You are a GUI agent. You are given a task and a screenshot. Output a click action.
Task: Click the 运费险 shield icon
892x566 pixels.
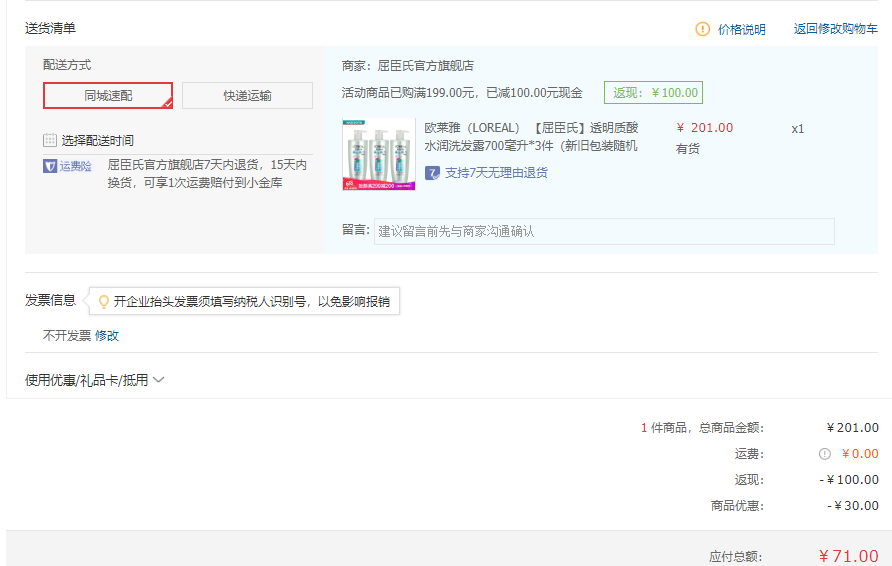coord(50,166)
